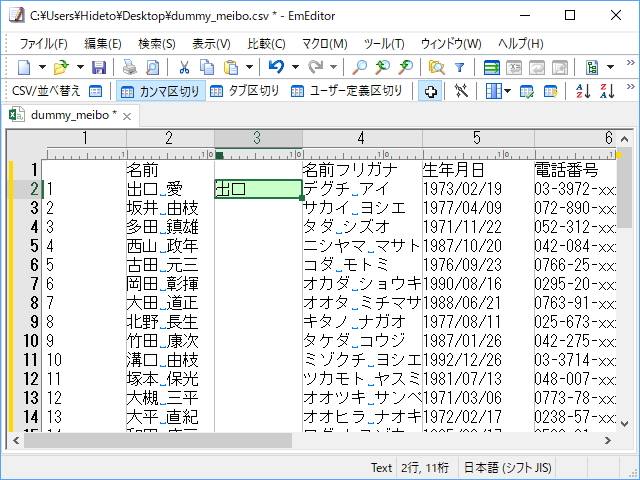The width and height of the screenshot is (640, 480).
Task: Click the column layout icon
Action: point(493,91)
